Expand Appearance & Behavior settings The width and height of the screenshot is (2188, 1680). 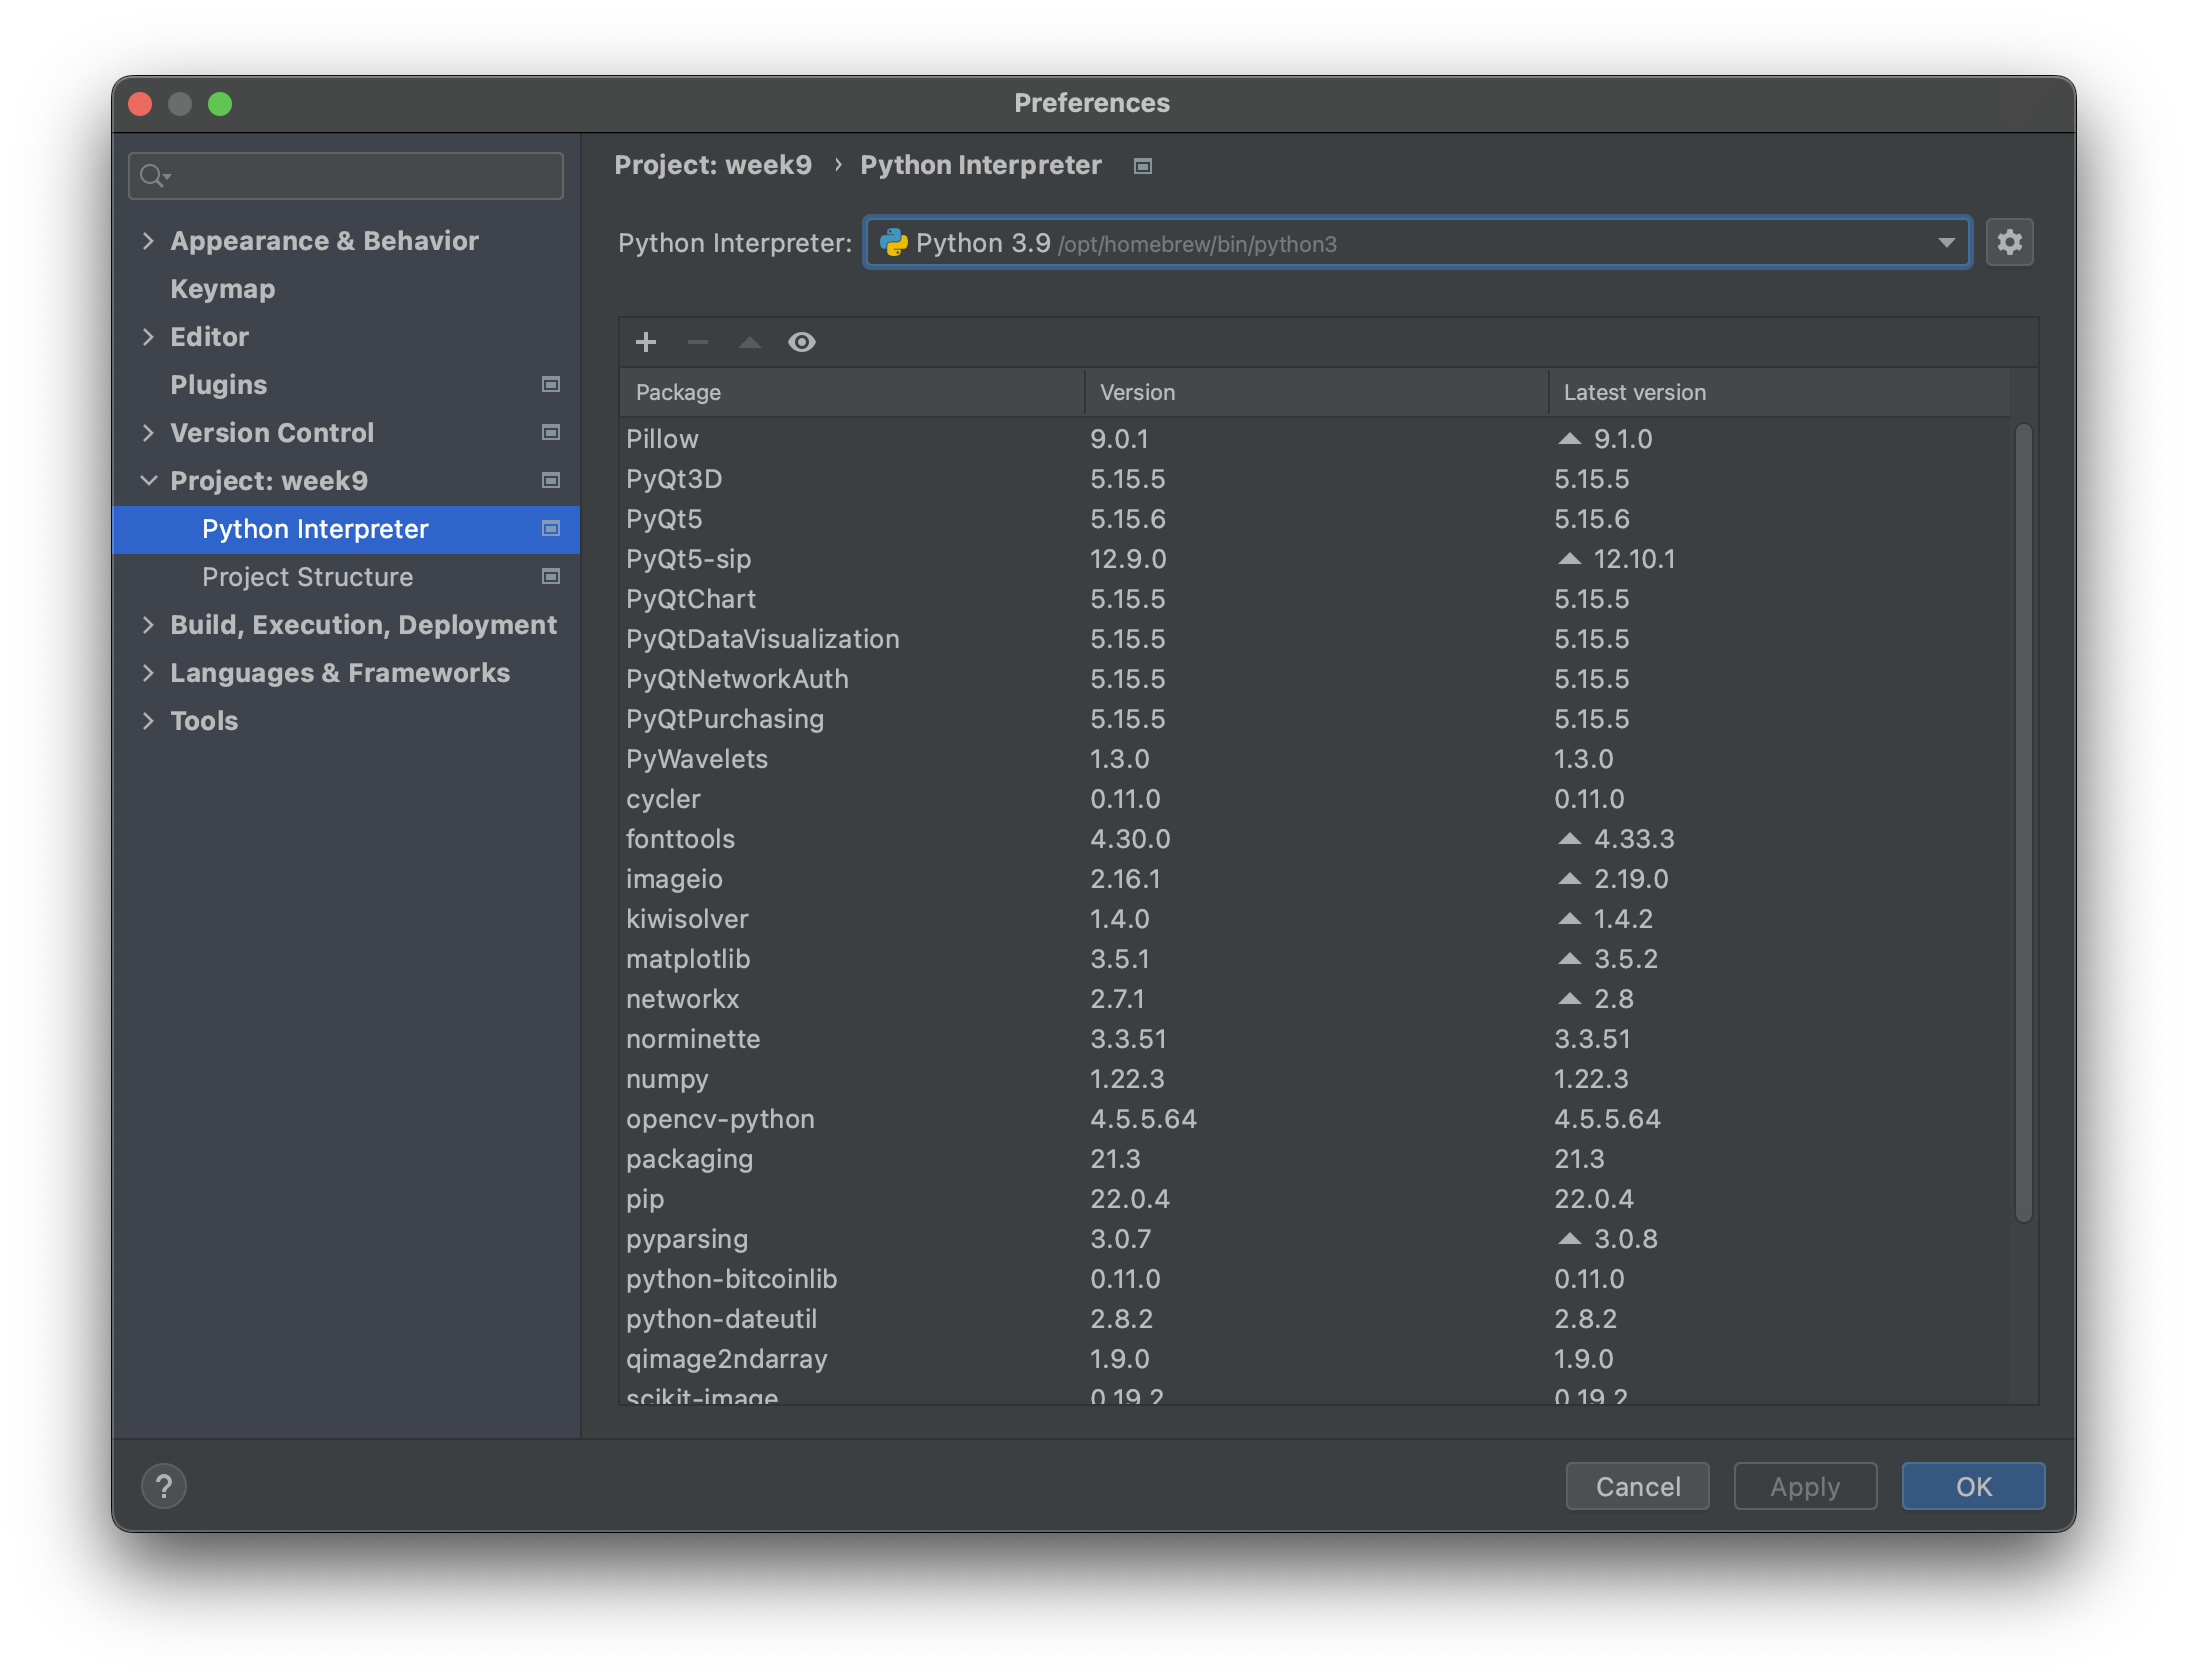tap(148, 240)
